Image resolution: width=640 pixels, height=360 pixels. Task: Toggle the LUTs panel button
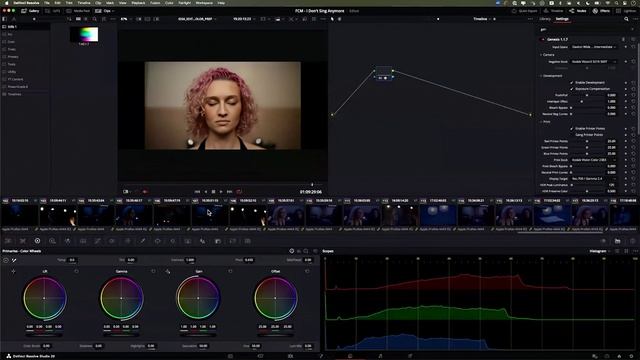[53, 11]
